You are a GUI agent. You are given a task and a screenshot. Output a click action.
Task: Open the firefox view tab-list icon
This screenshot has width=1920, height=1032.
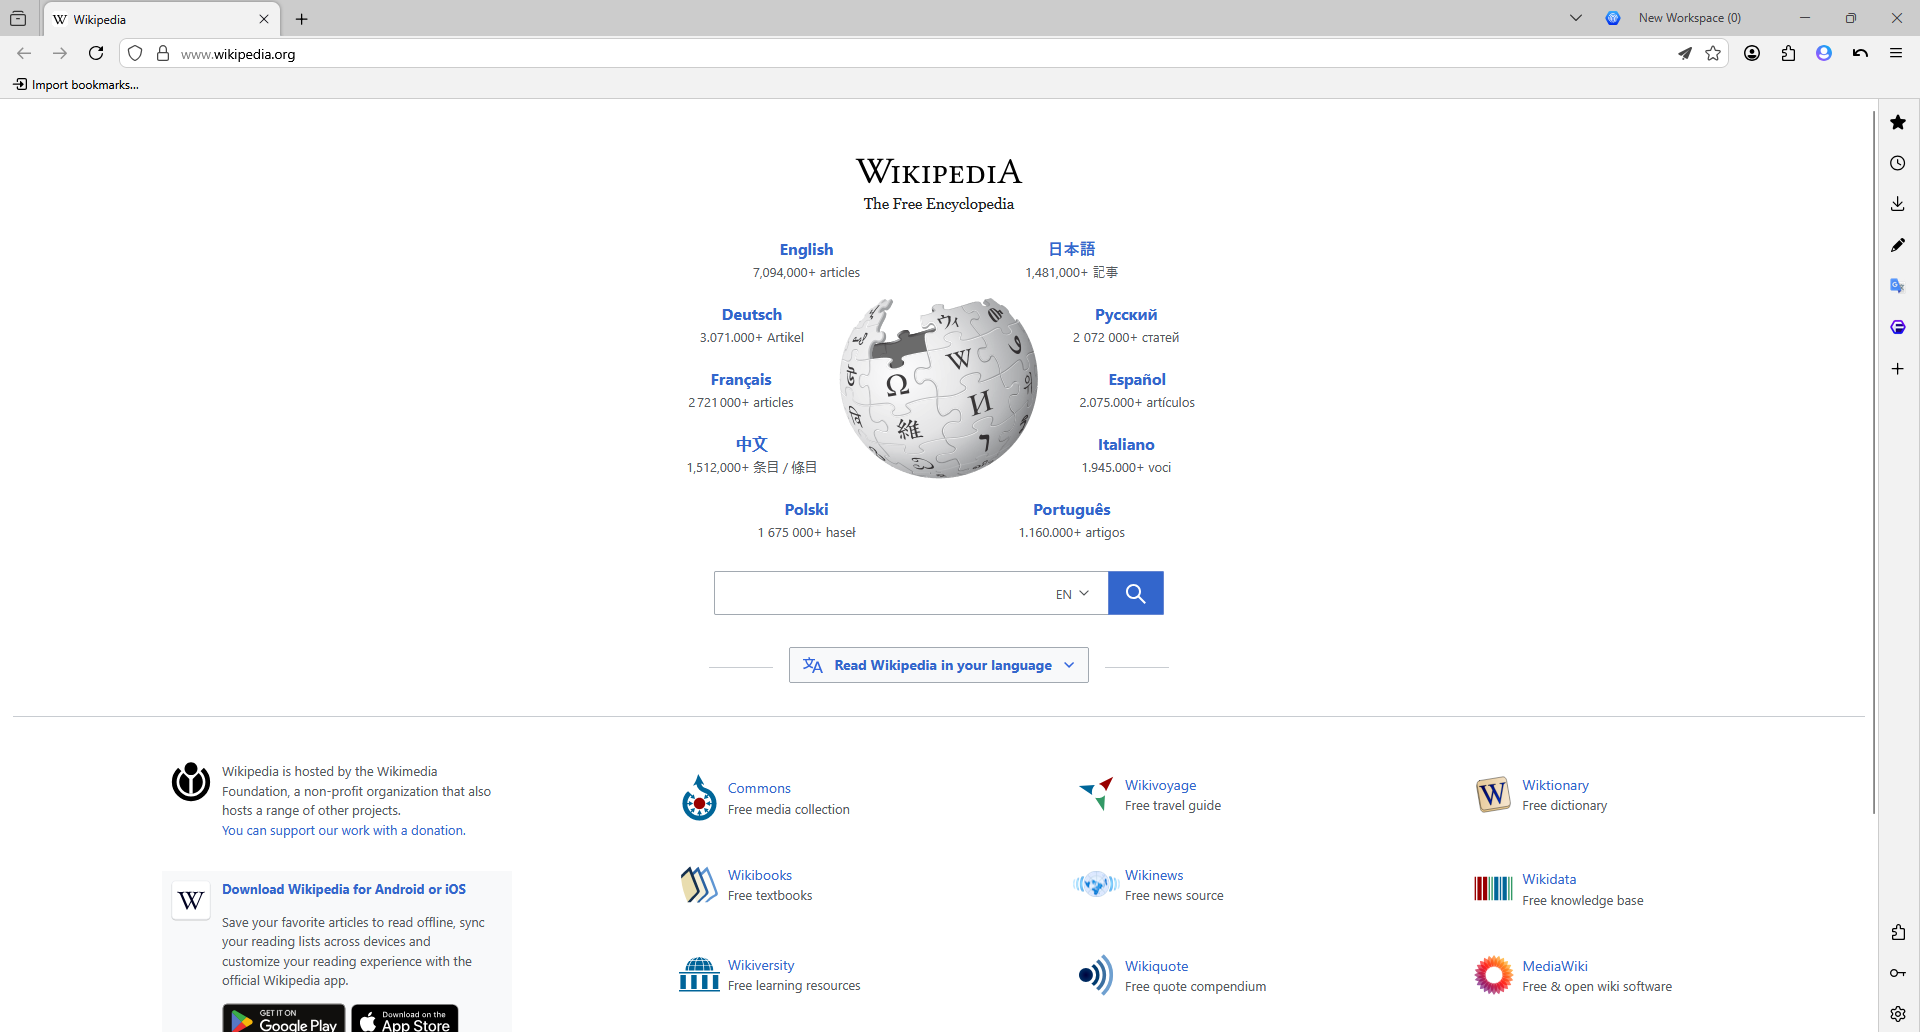pyautogui.click(x=18, y=18)
